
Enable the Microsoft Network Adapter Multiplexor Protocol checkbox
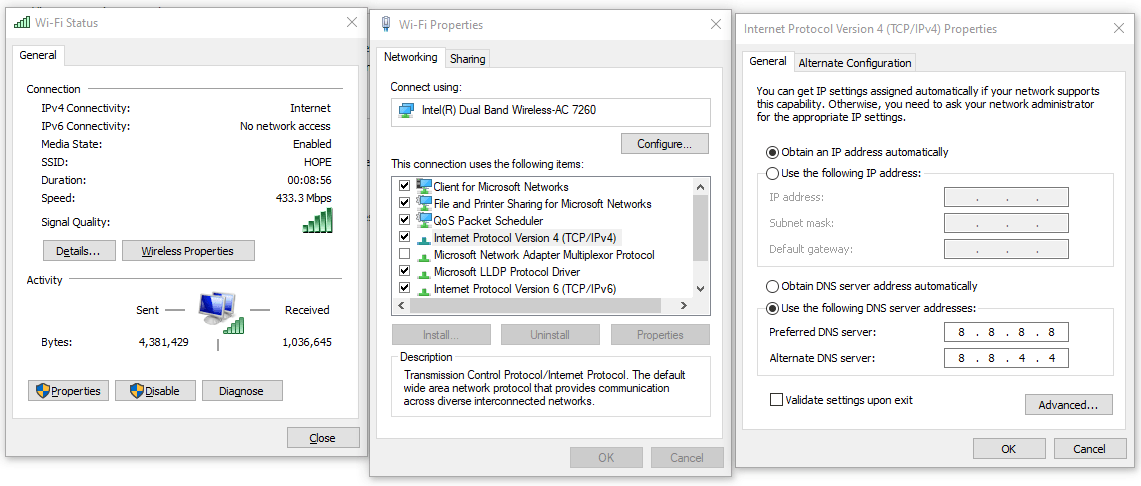point(405,255)
